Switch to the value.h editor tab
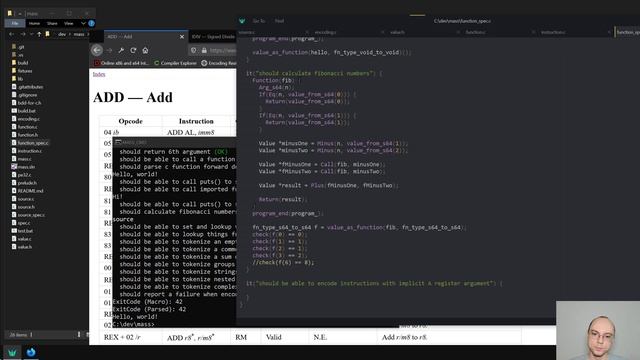This screenshot has width=640, height=360. pyautogui.click(x=398, y=32)
